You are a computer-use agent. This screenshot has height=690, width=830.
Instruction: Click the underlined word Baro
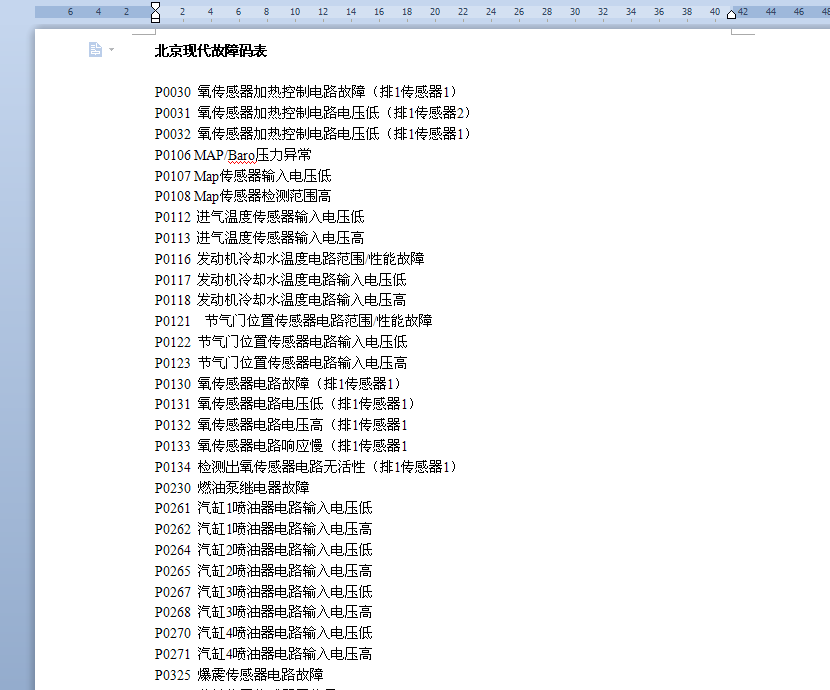[241, 156]
